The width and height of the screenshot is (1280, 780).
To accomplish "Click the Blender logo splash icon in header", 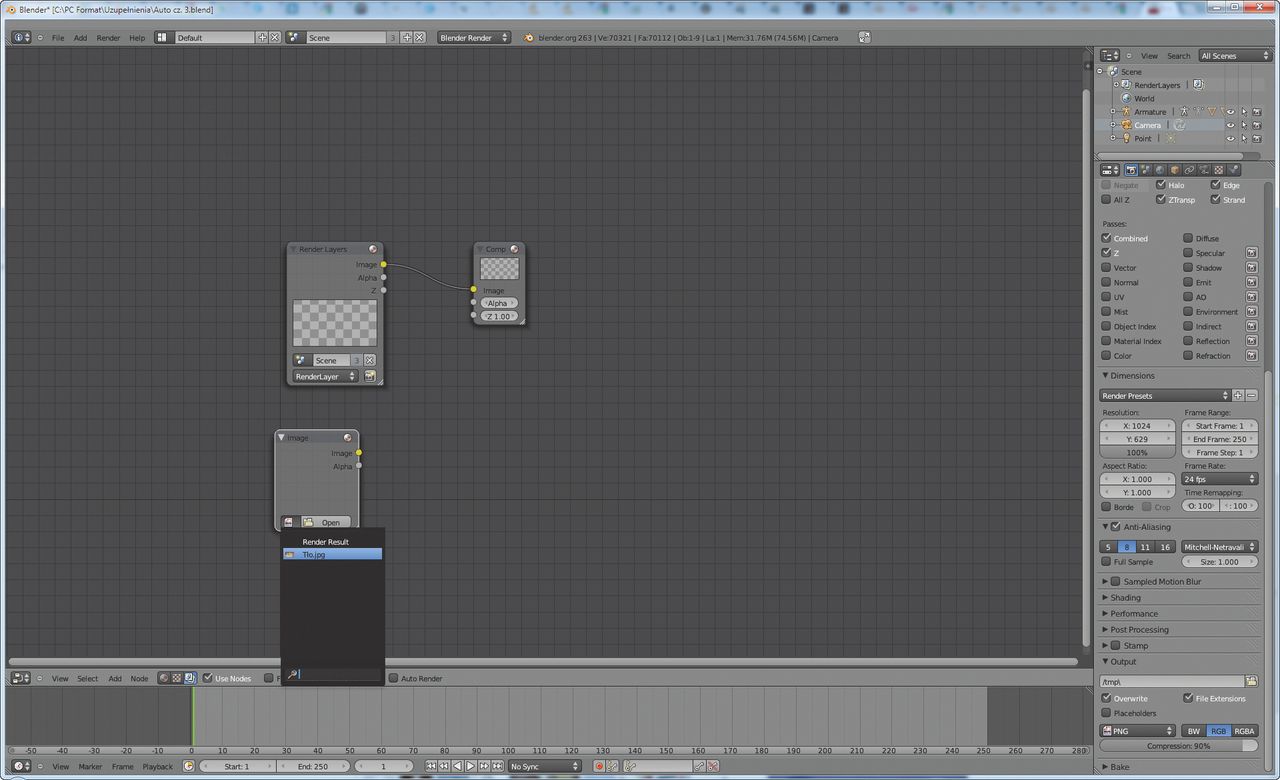I will pyautogui.click(x=529, y=37).
